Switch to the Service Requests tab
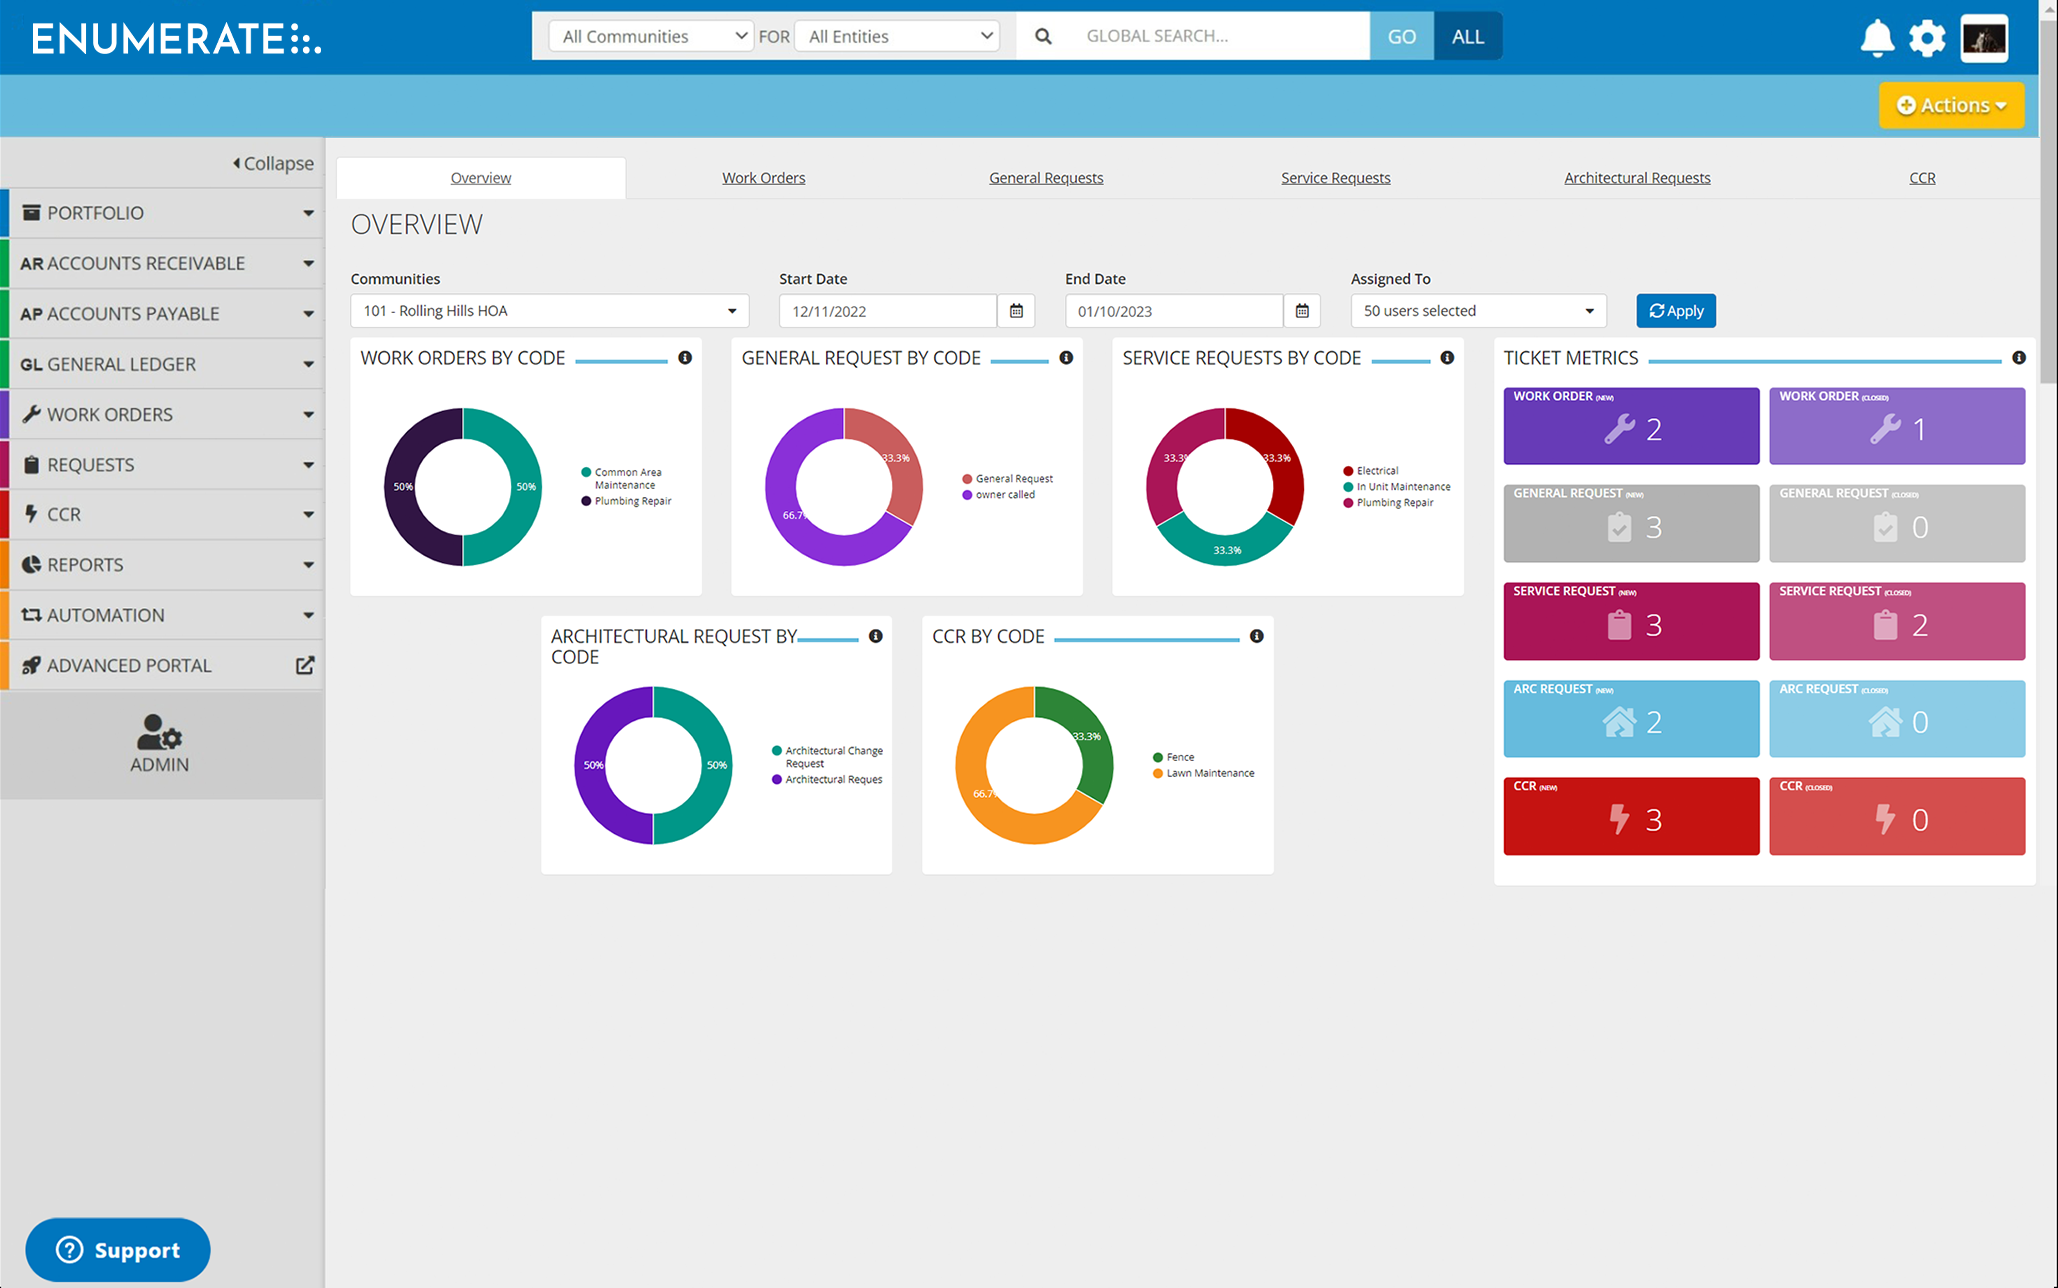The image size is (2058, 1288). [x=1335, y=177]
